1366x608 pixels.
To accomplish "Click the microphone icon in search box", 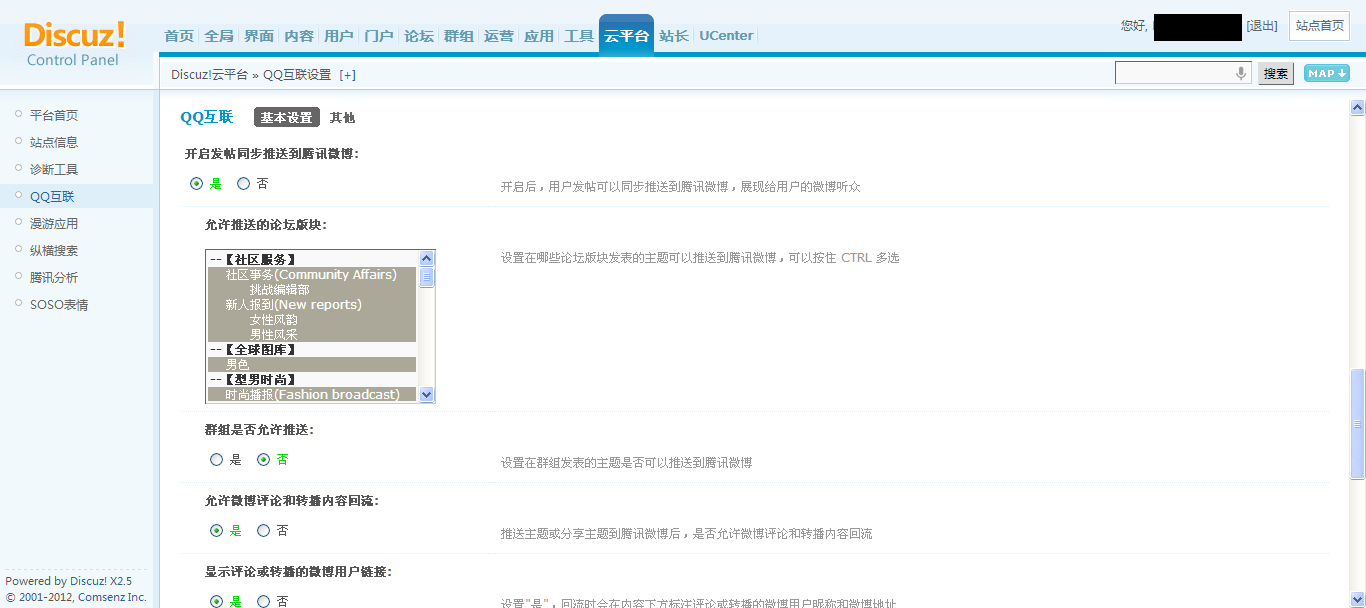I will click(1241, 73).
